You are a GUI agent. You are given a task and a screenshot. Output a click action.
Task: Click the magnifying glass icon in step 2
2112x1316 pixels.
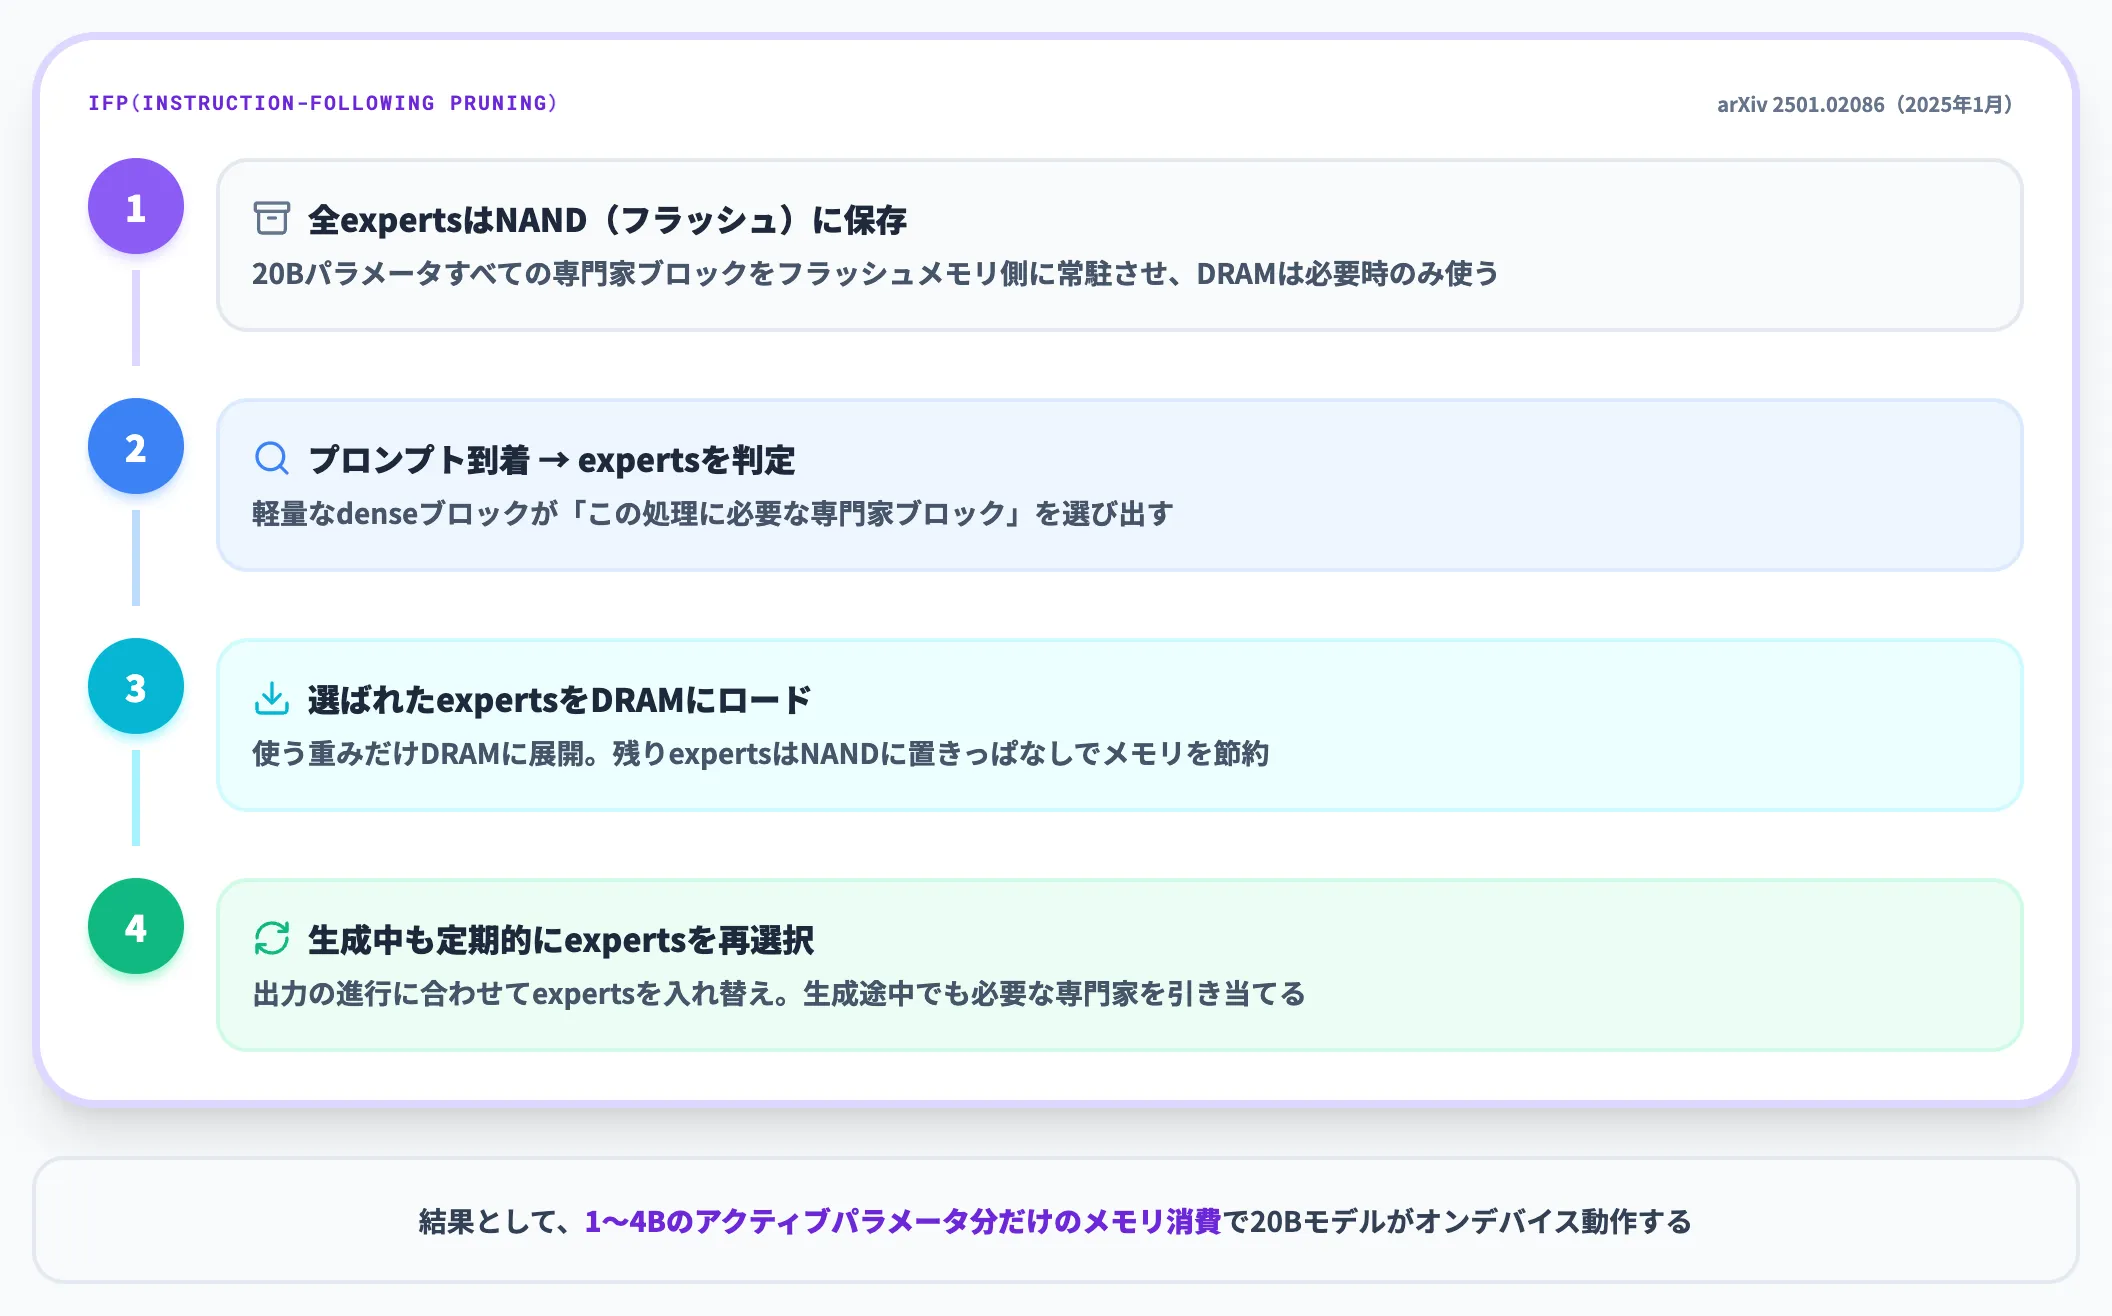click(x=271, y=459)
